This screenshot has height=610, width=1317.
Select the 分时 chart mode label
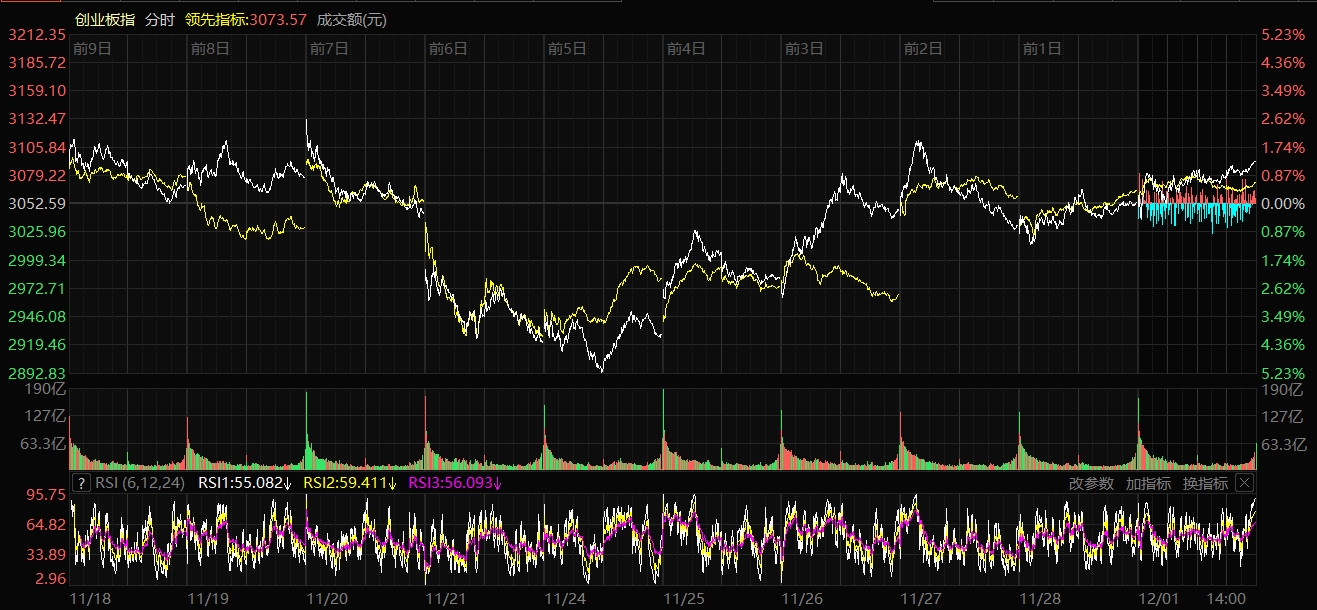(159, 19)
